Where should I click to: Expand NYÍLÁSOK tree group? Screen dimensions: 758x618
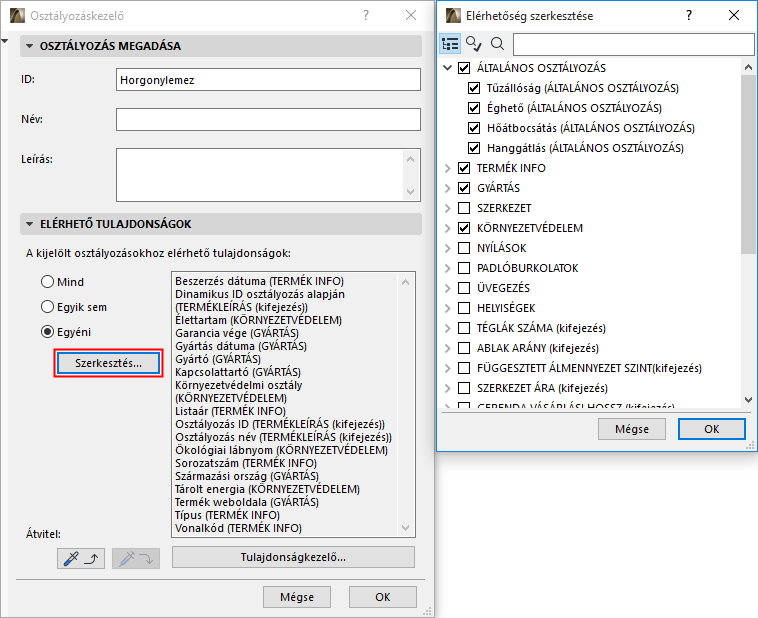click(448, 248)
